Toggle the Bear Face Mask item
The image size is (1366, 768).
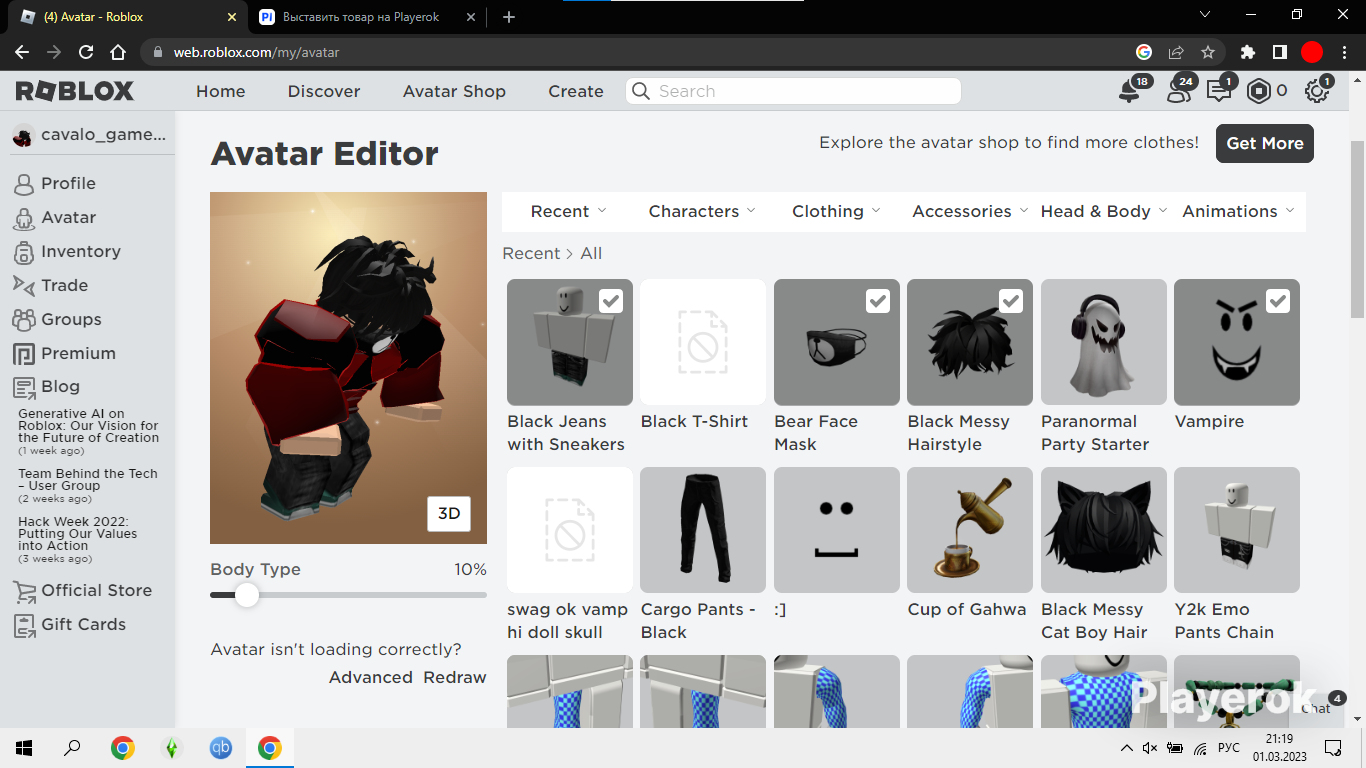point(837,342)
